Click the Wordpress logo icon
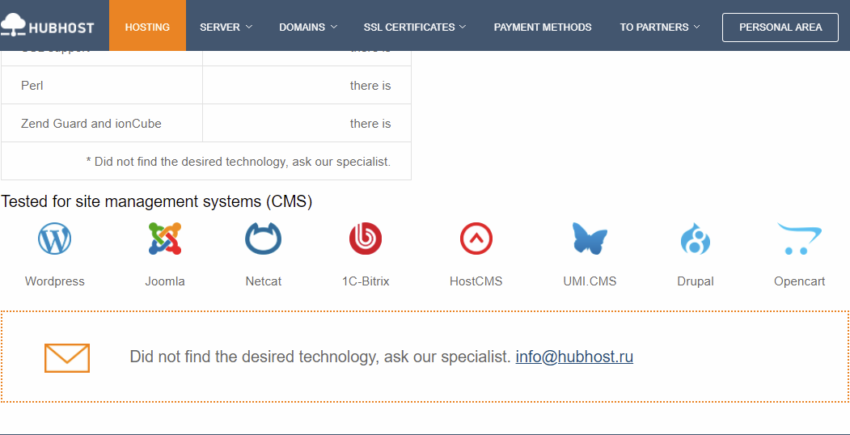The width and height of the screenshot is (850, 435). click(54, 239)
